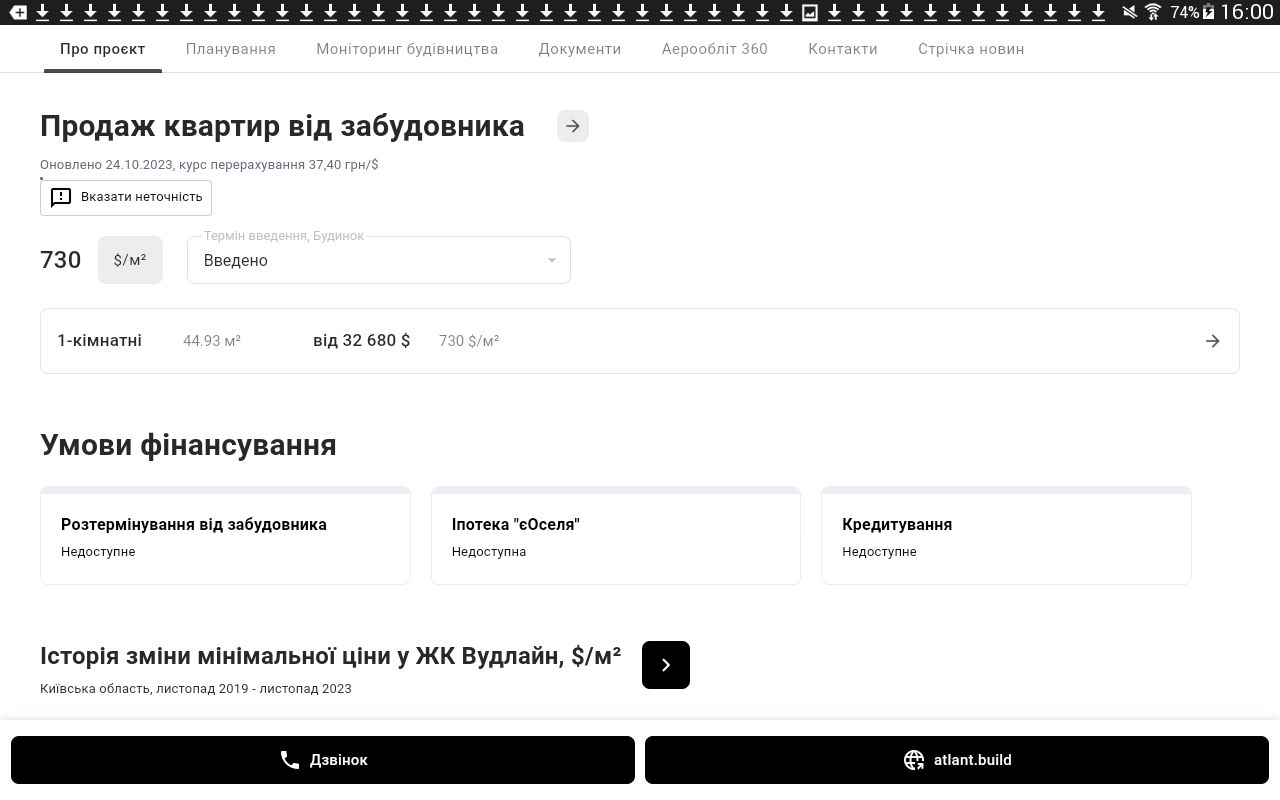
Task: Toggle the $/м² currency unit button
Action: click(130, 260)
